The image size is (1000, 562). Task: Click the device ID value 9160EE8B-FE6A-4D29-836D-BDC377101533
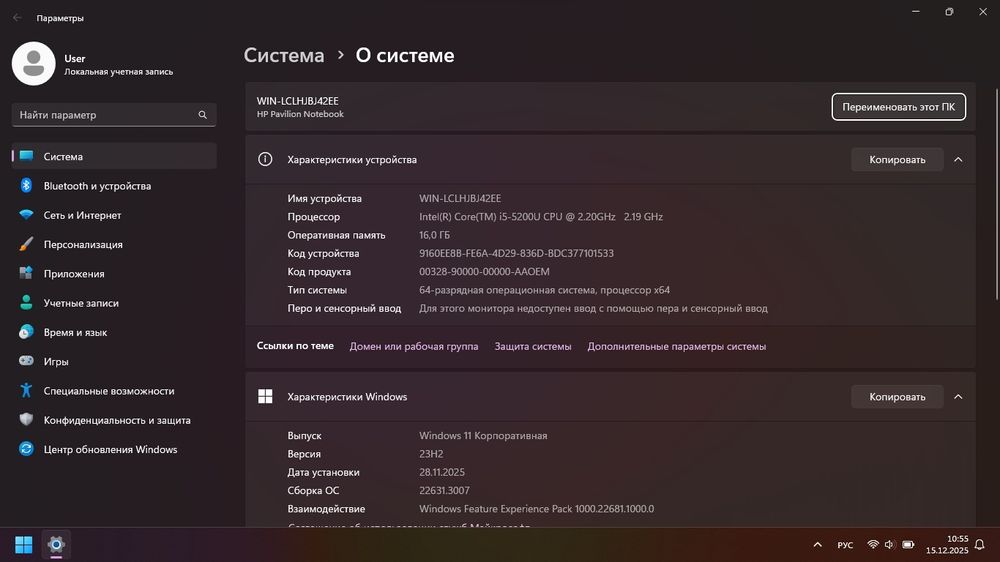coord(516,253)
